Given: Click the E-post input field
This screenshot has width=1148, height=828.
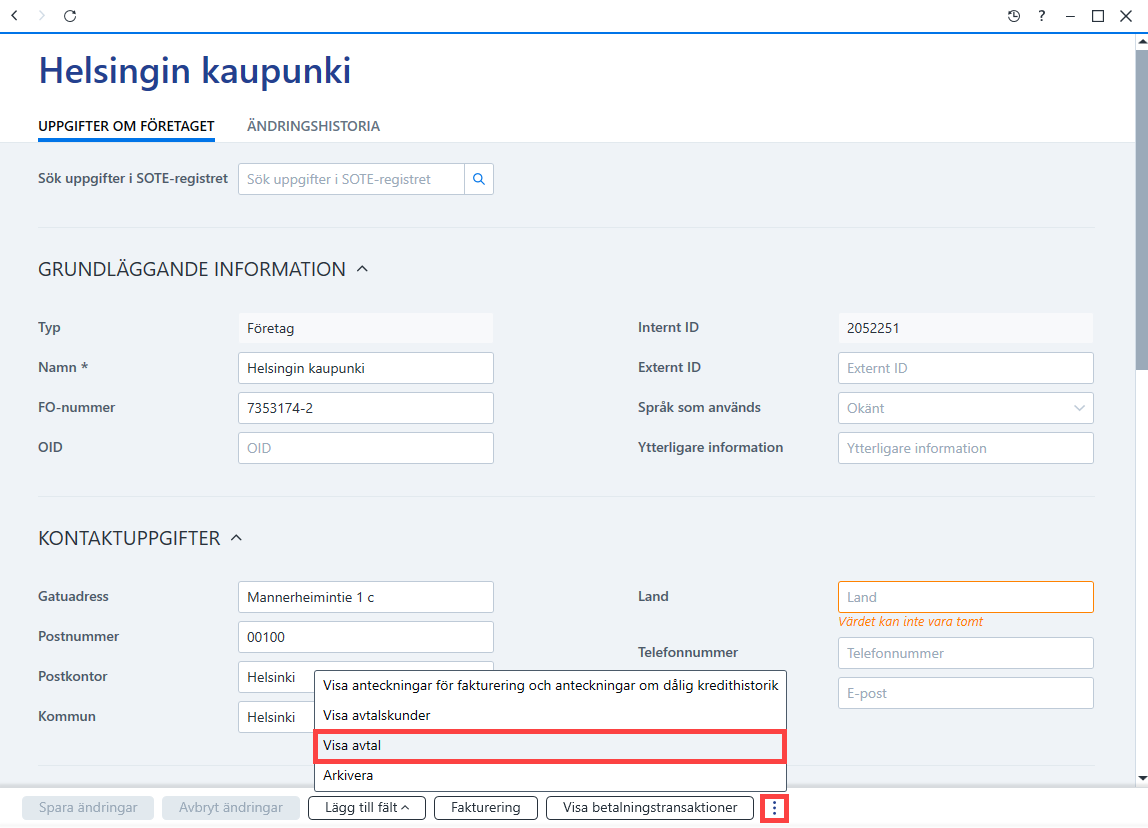Looking at the screenshot, I should [x=966, y=693].
